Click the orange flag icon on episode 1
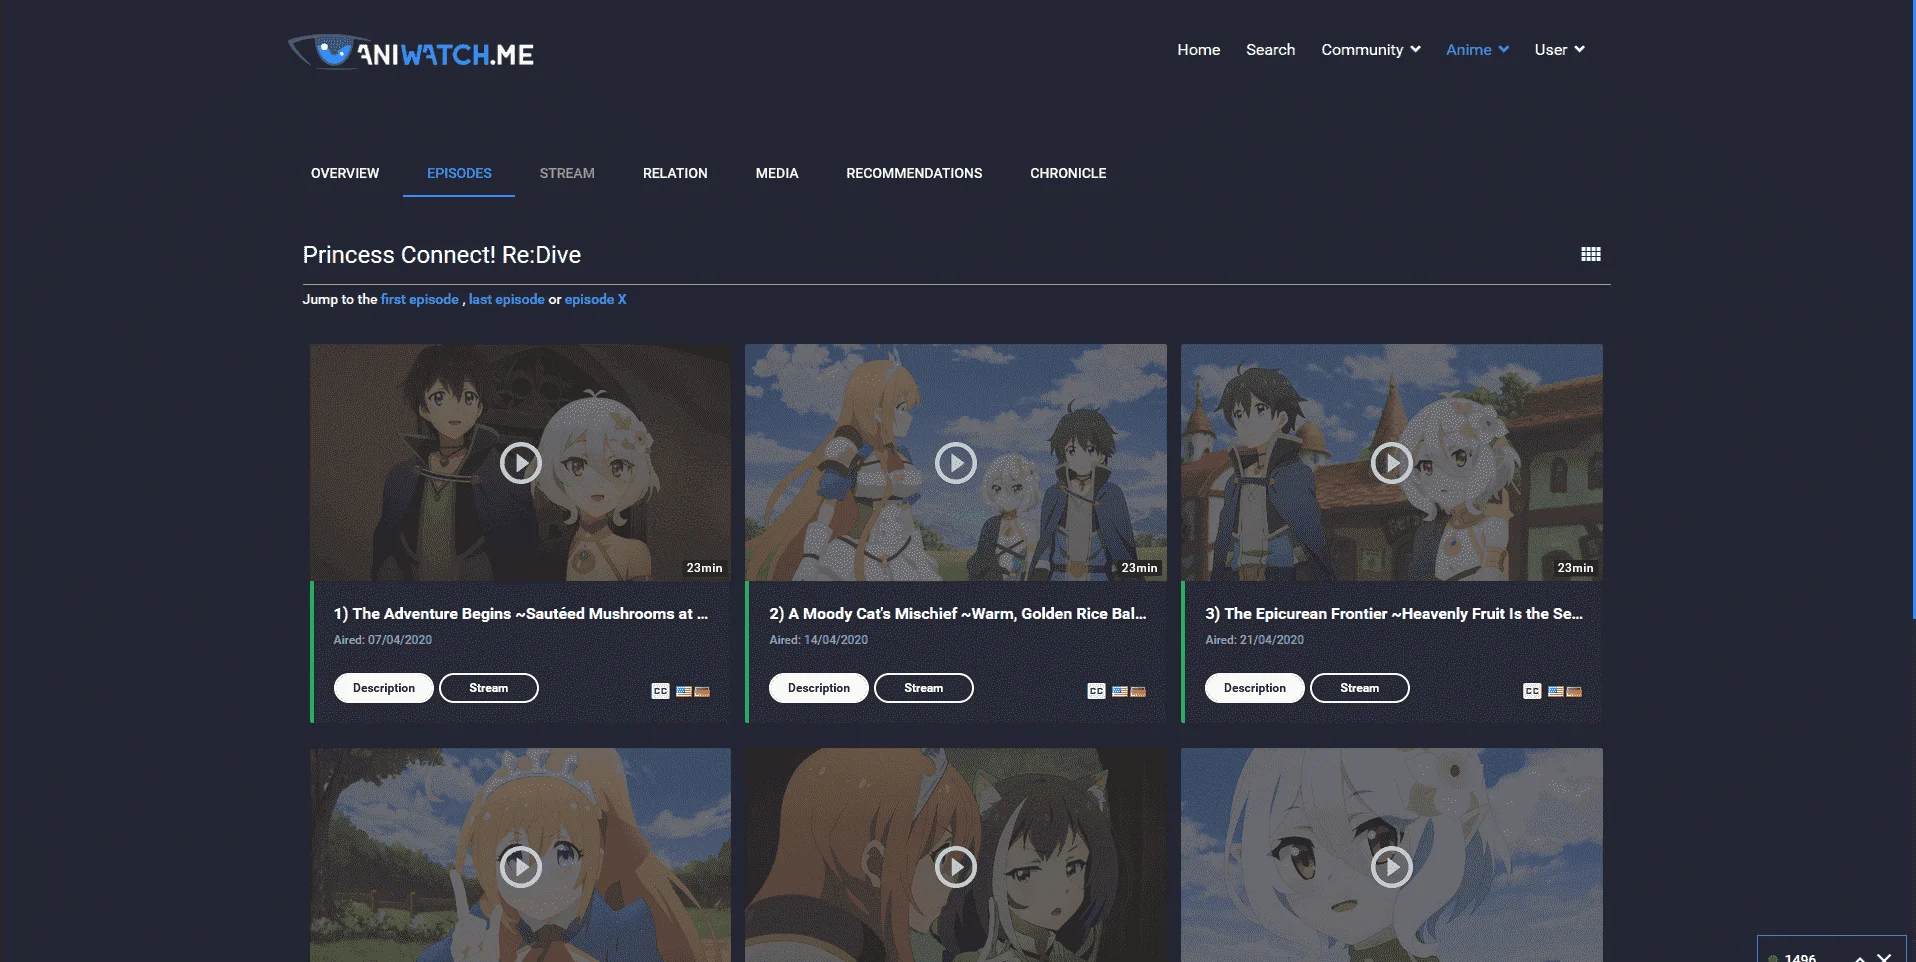1916x962 pixels. pyautogui.click(x=702, y=691)
